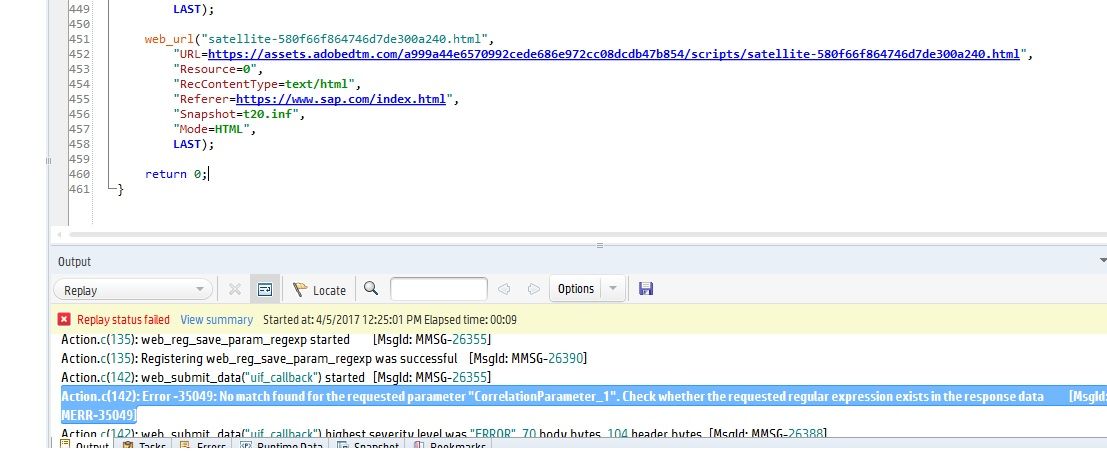Place cursor on the return 0 line
The height and width of the screenshot is (460, 1107).
tap(176, 174)
